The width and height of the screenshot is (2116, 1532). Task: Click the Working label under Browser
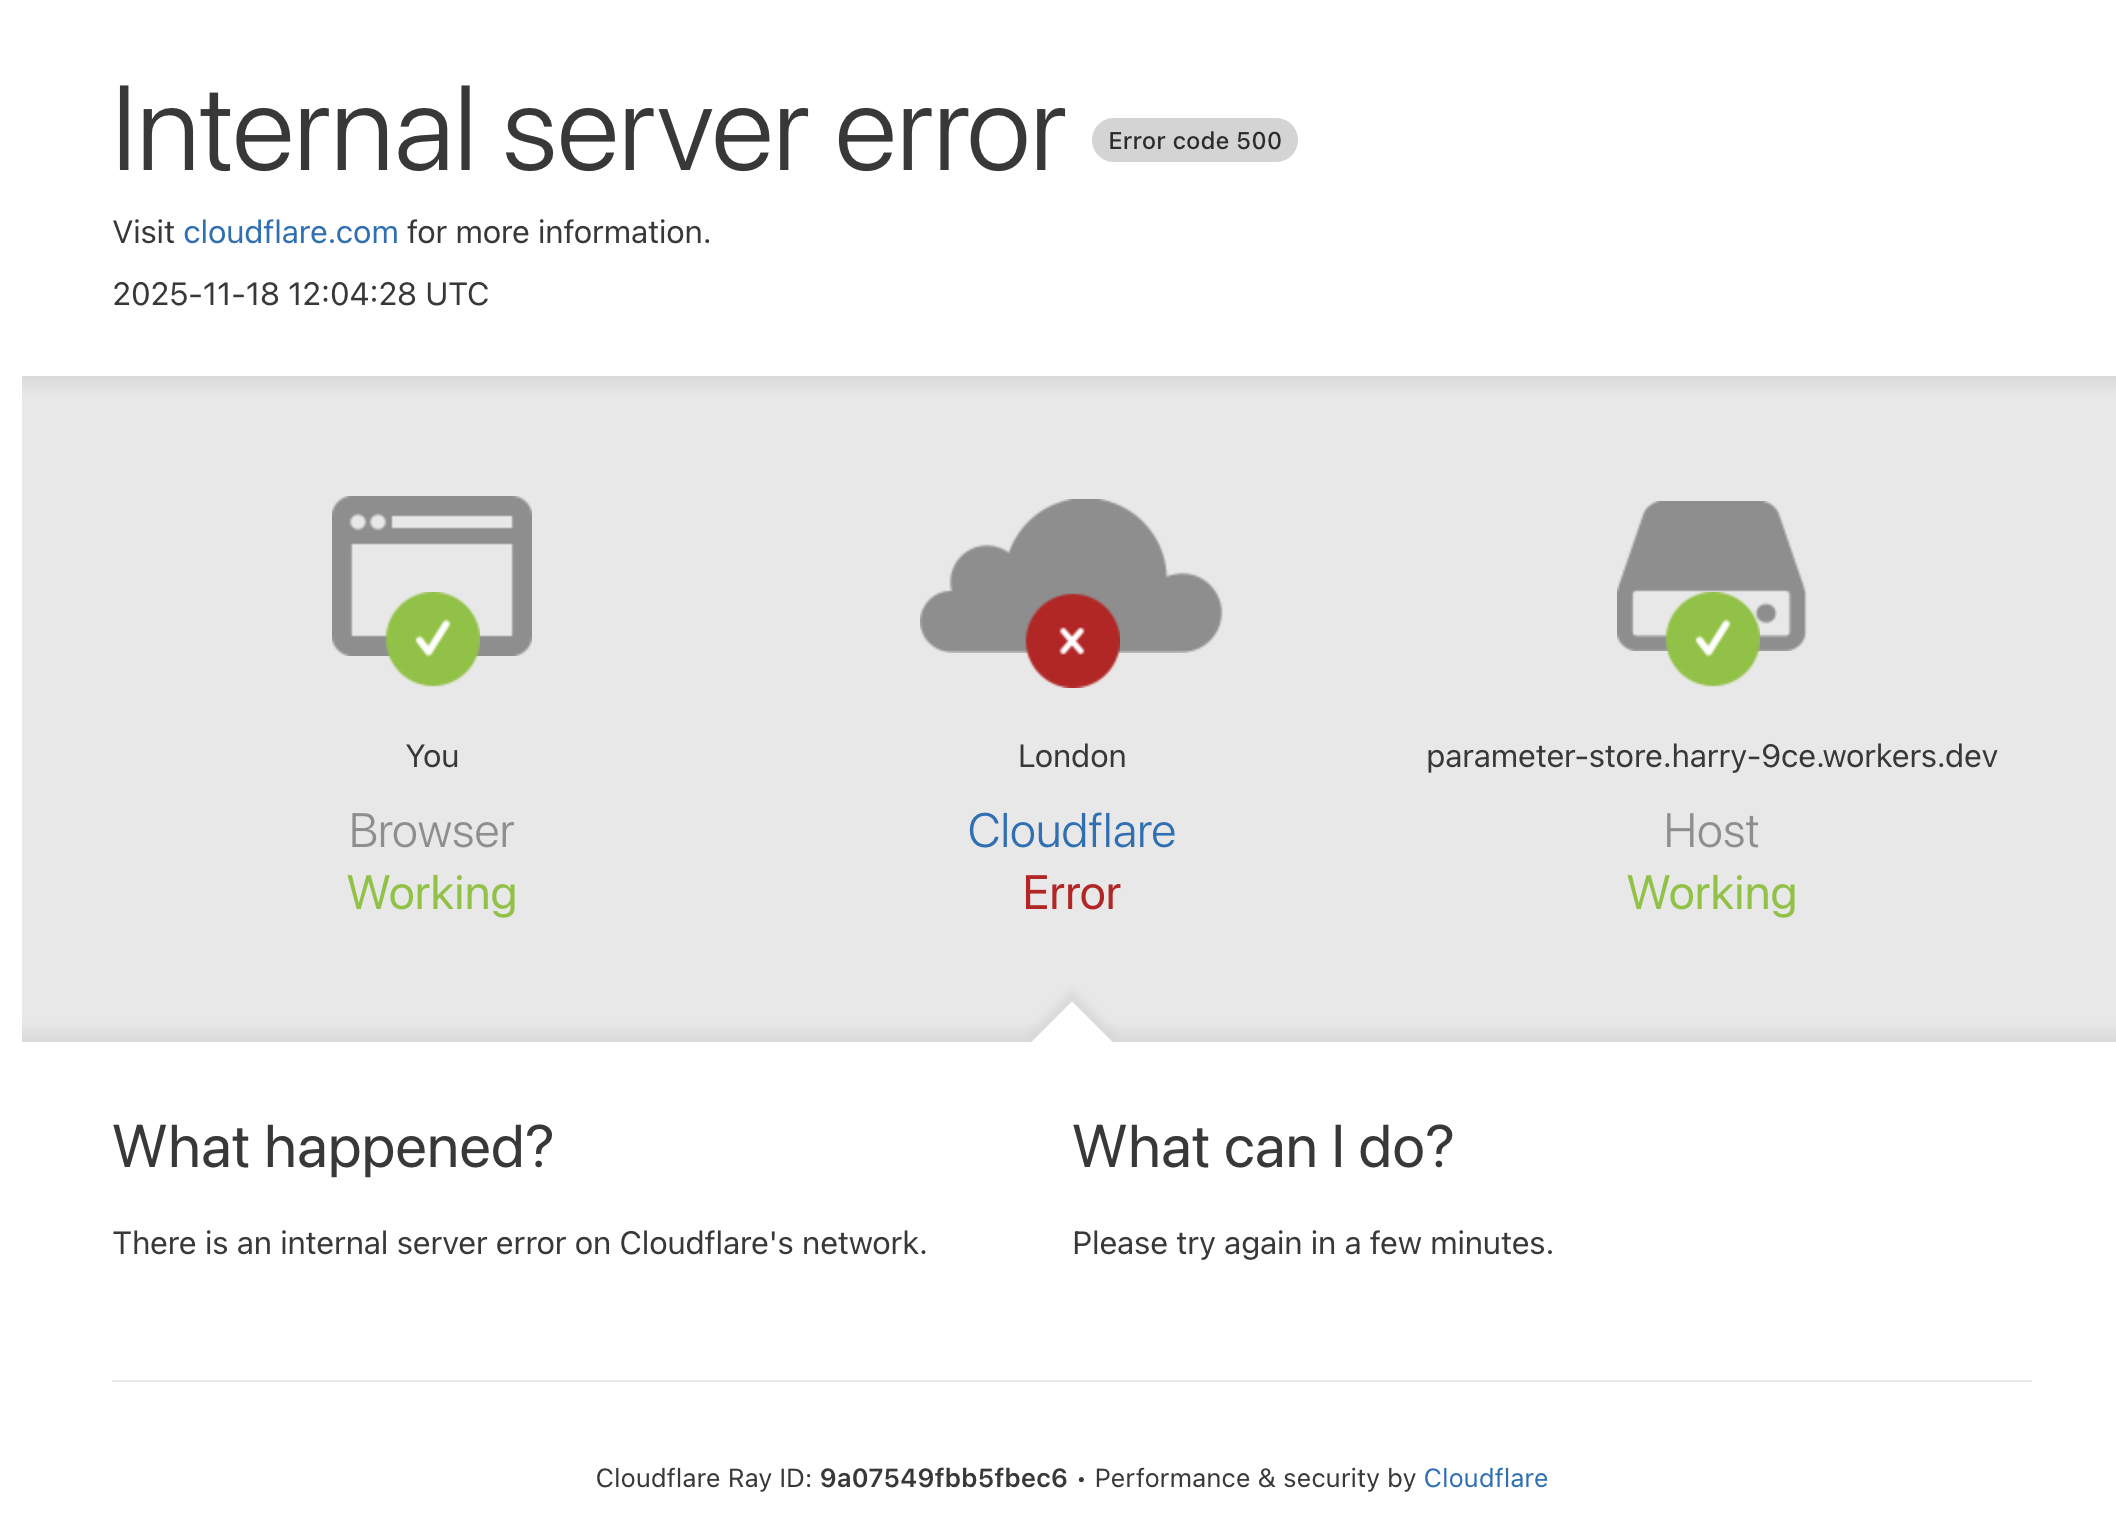click(x=432, y=893)
